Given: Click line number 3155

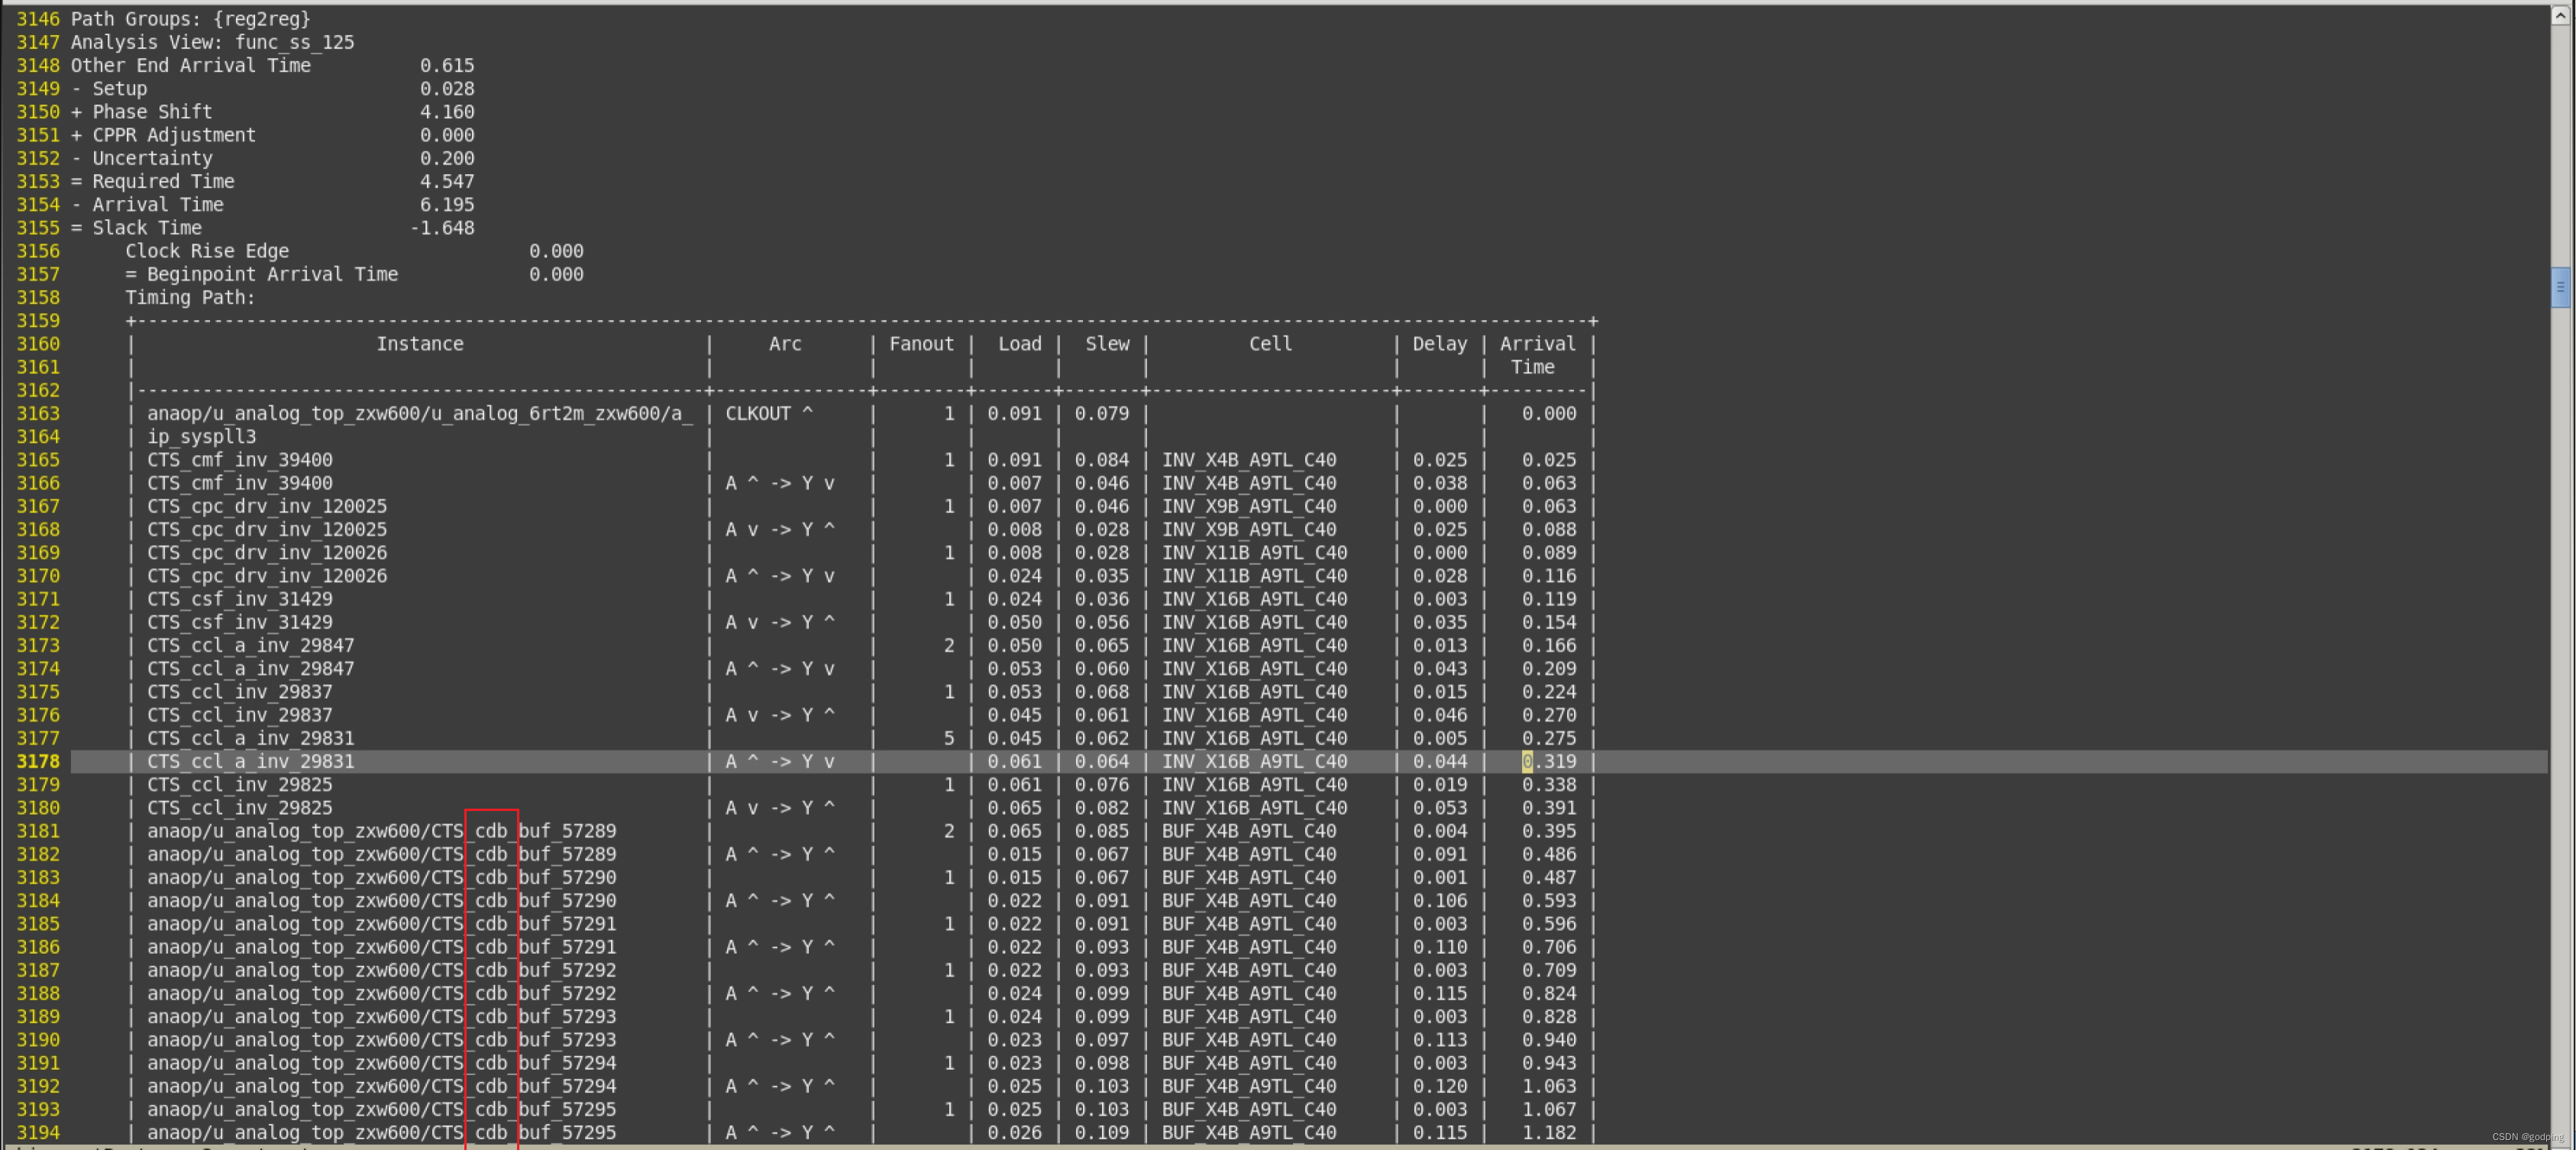Looking at the screenshot, I should (x=38, y=227).
